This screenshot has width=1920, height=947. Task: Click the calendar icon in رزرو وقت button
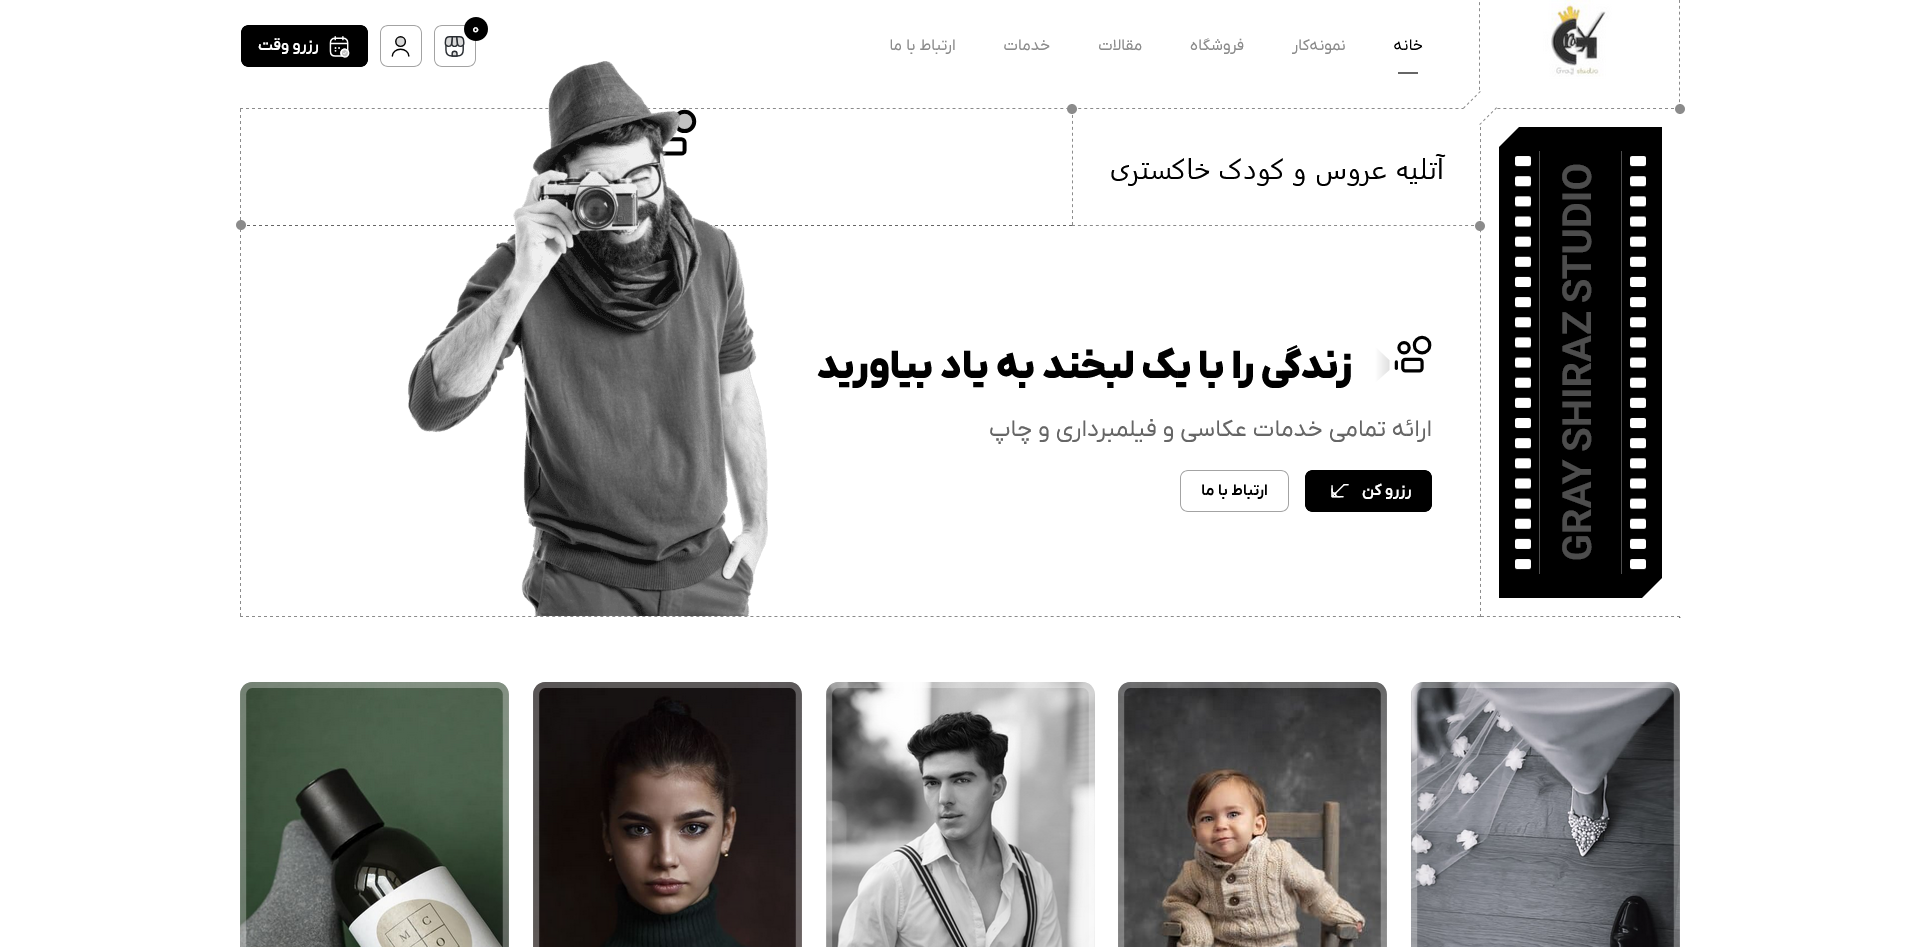[339, 46]
